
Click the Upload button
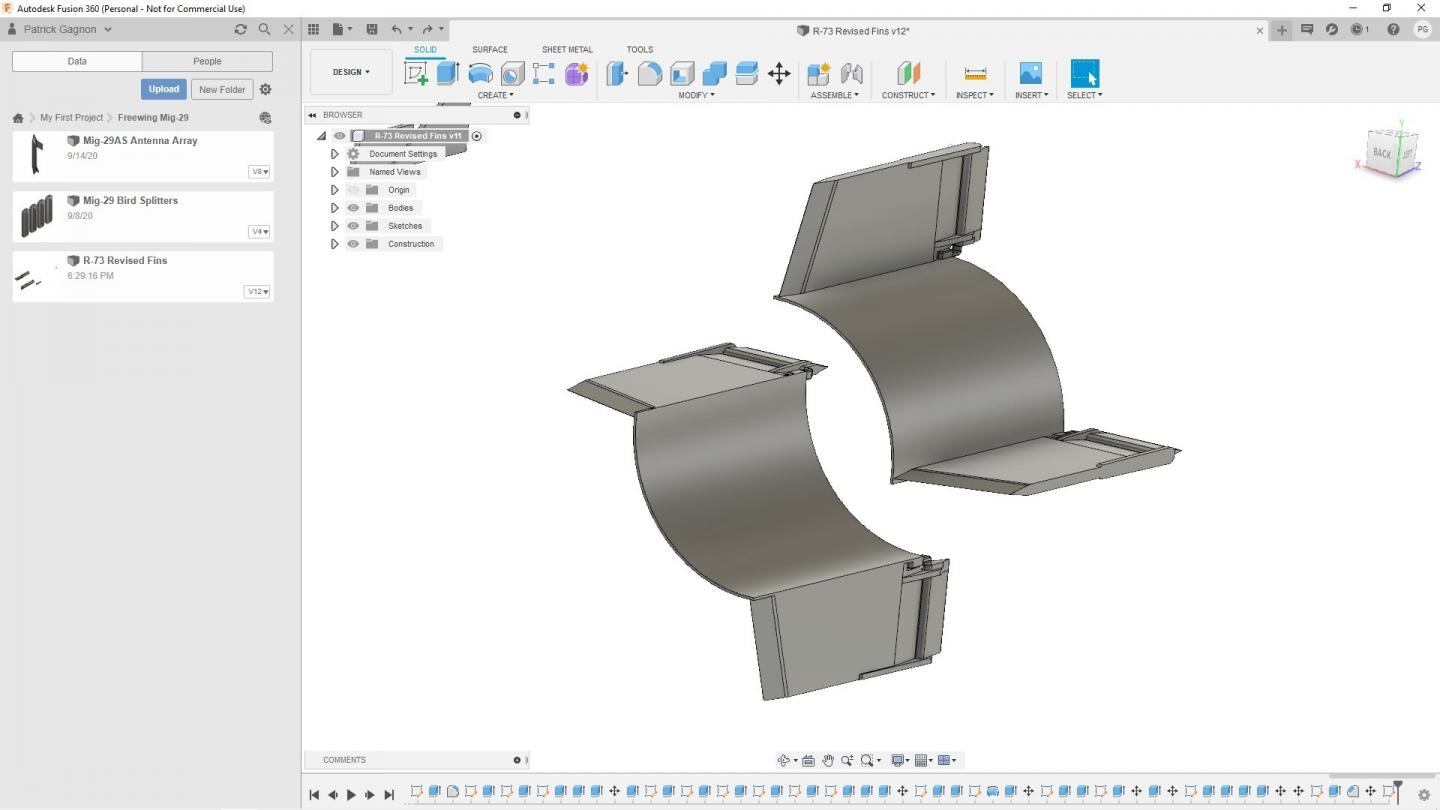point(164,89)
